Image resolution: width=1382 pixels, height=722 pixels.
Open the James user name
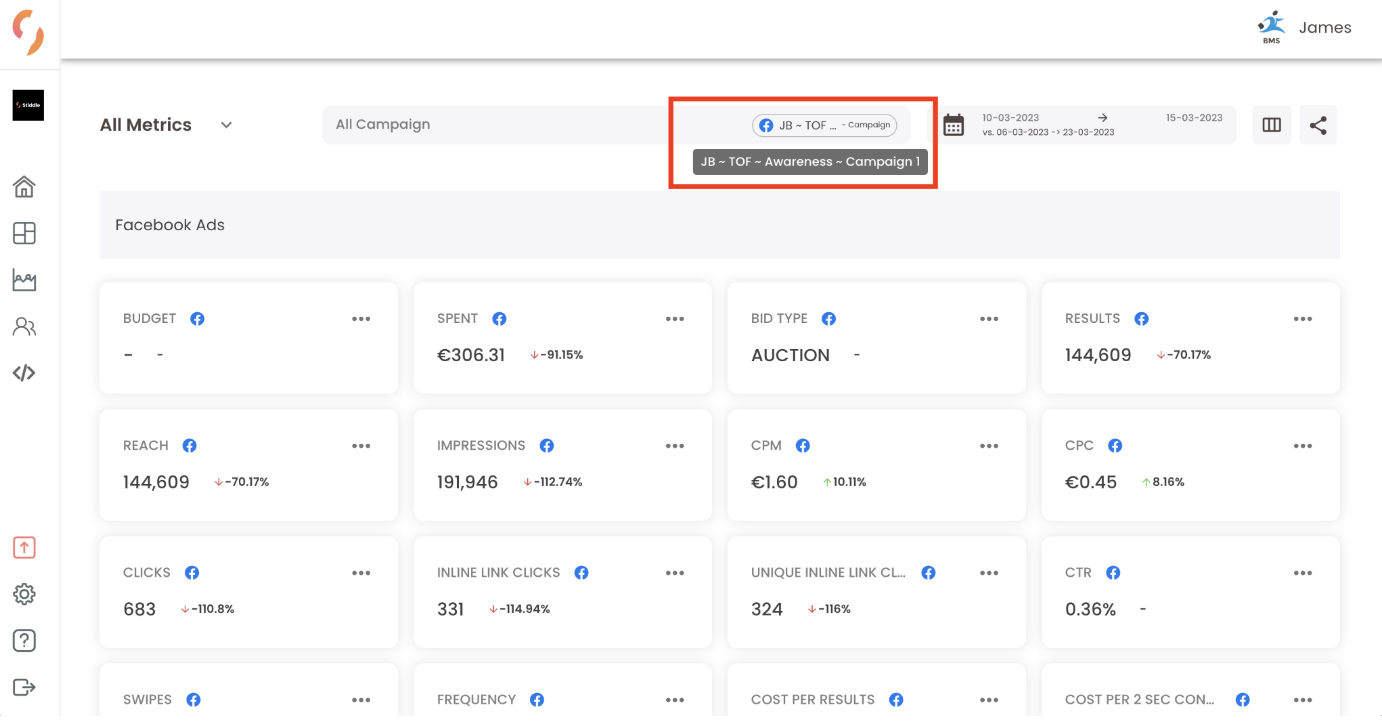click(x=1325, y=28)
